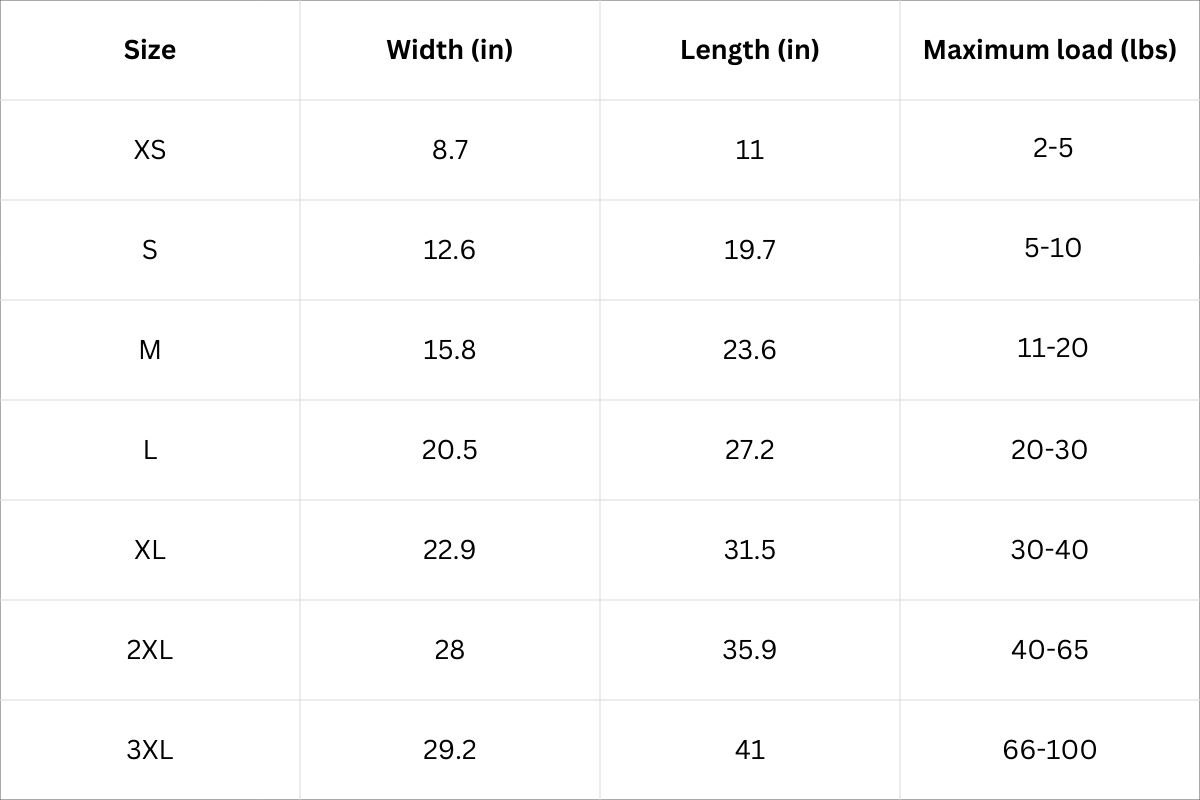Select the XS size cell
This screenshot has width=1200, height=800.
point(150,150)
